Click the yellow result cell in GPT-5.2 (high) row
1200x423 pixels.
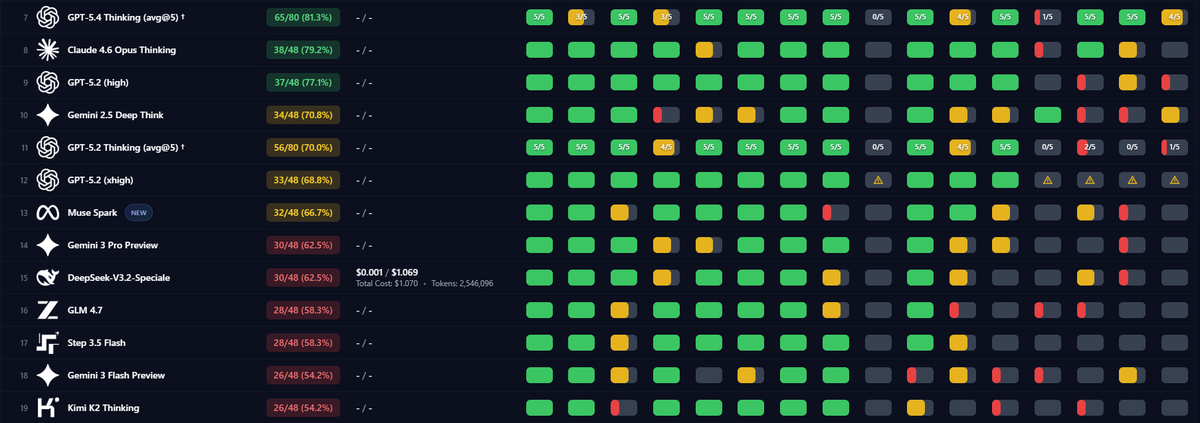[1132, 82]
